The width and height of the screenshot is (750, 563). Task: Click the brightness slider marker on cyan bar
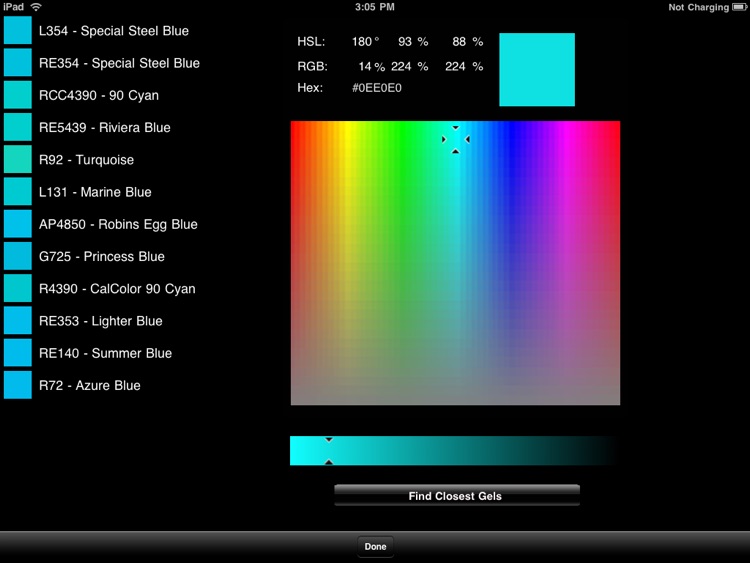(x=329, y=450)
